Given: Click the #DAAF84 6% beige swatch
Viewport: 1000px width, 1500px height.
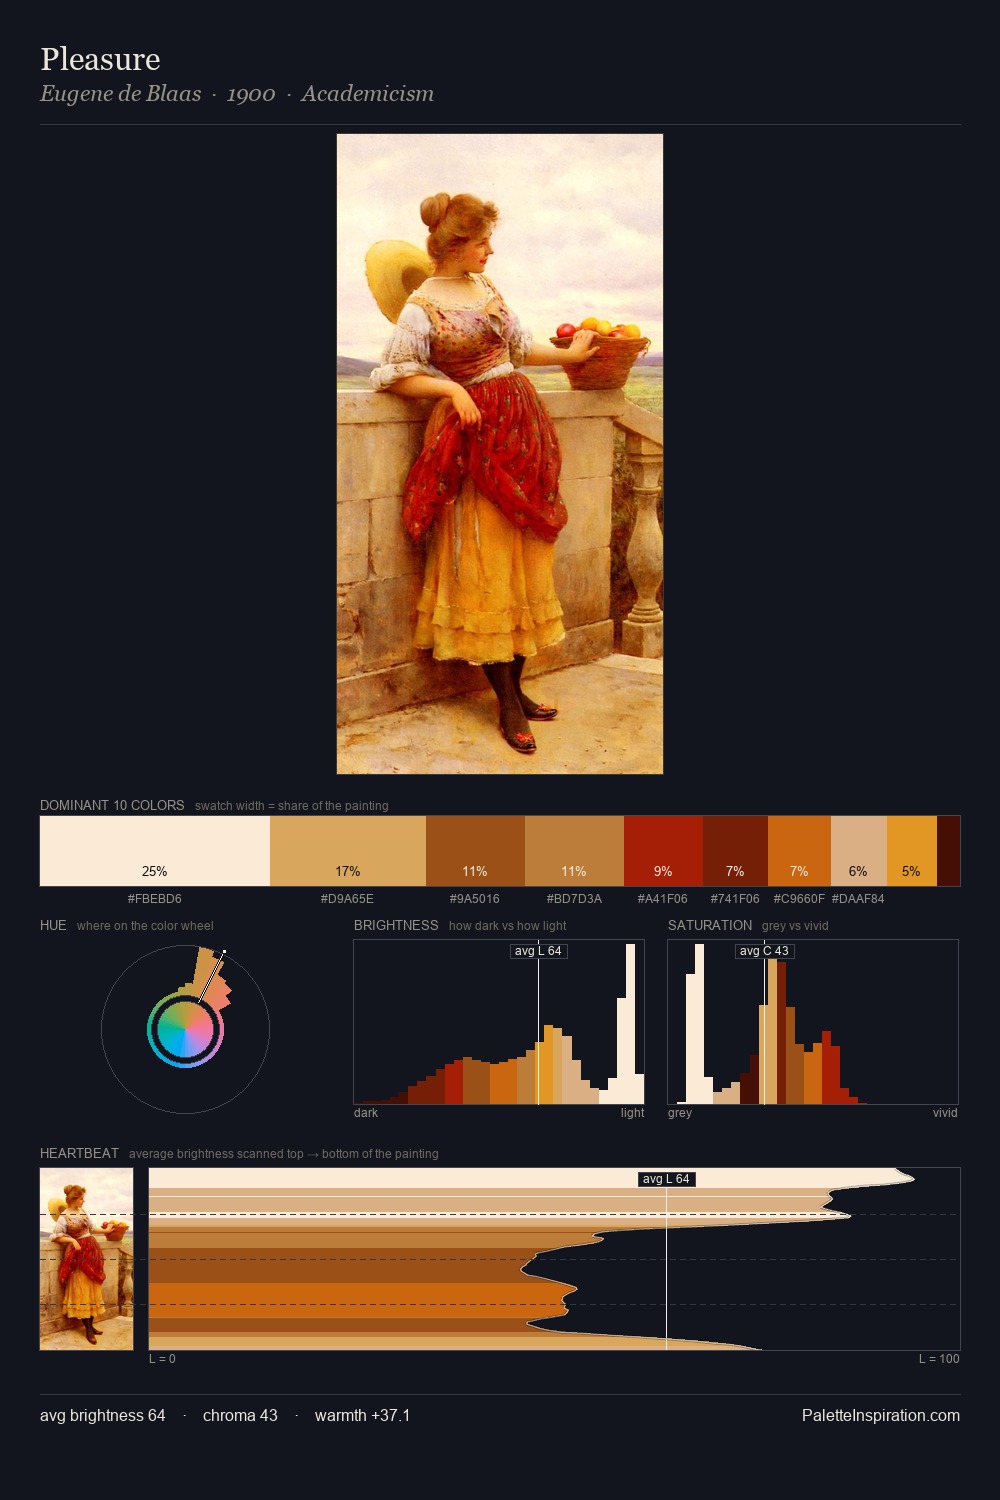Looking at the screenshot, I should coord(859,851).
